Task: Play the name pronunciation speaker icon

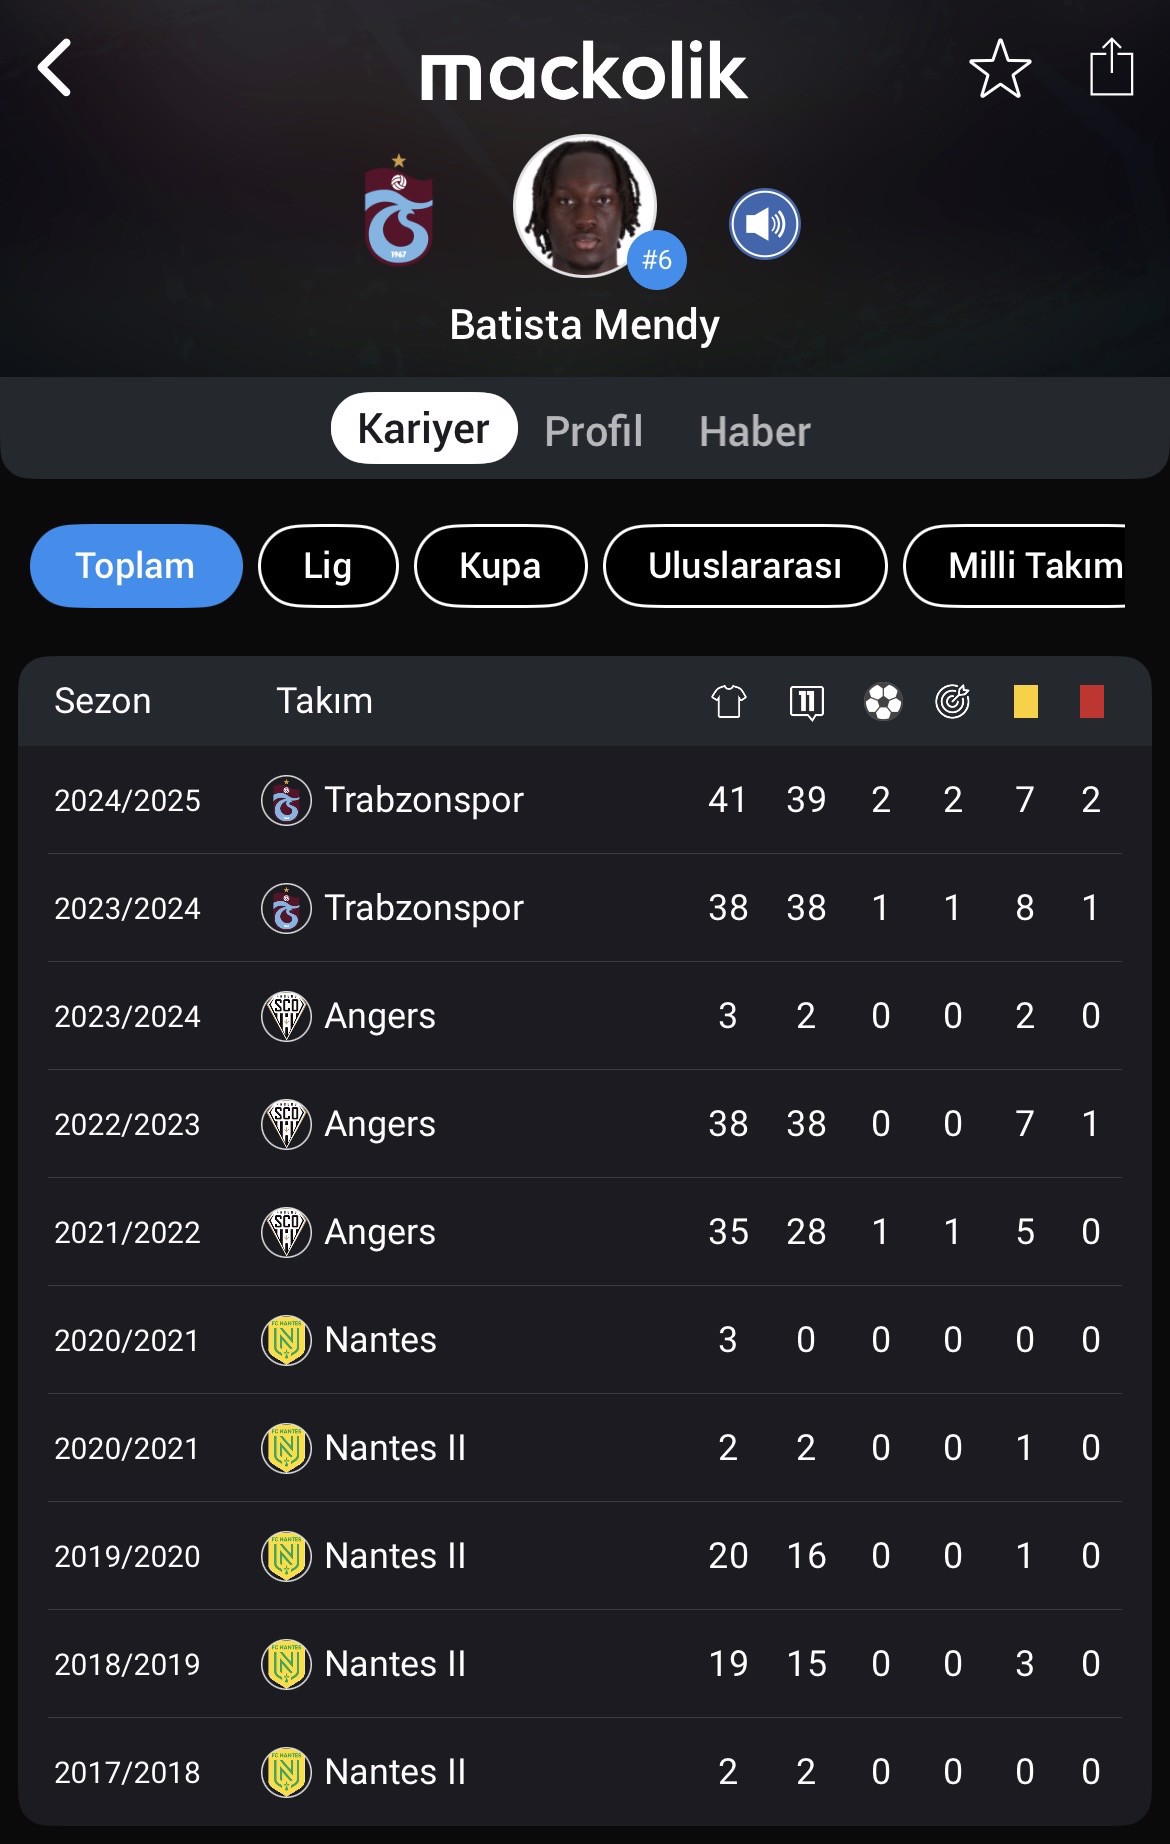Action: (x=765, y=224)
